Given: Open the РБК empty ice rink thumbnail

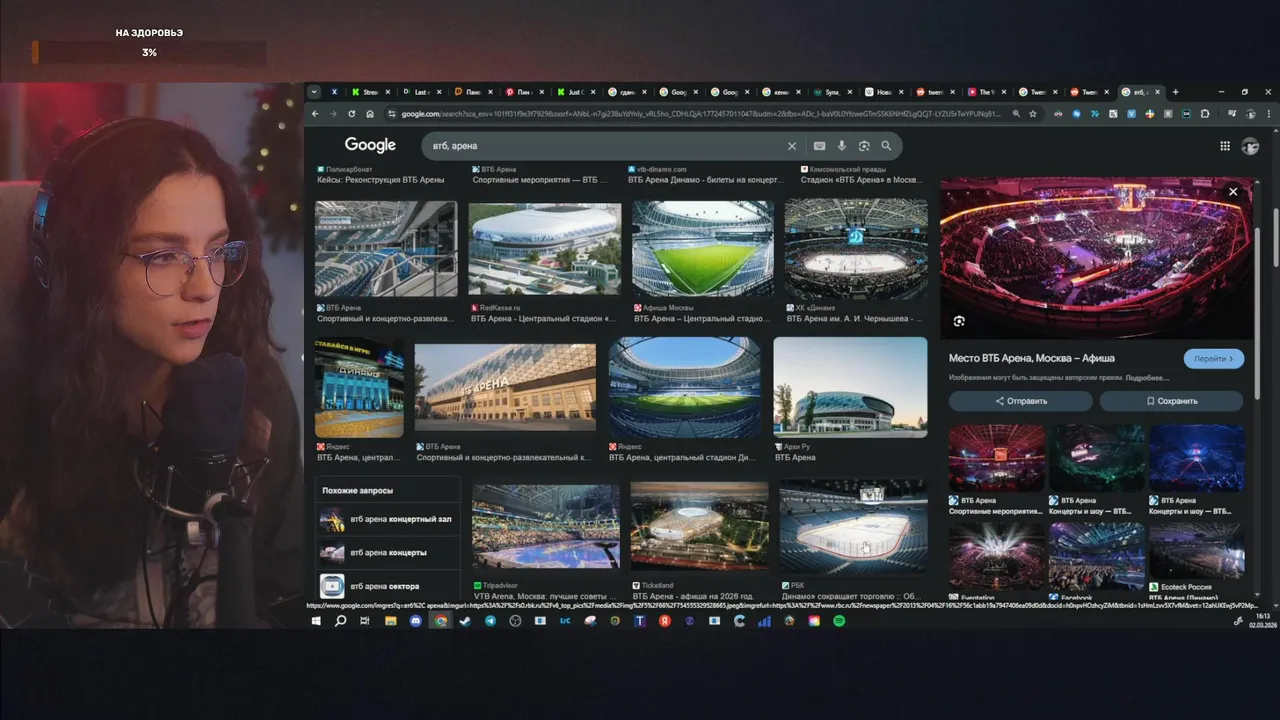Looking at the screenshot, I should pos(853,526).
